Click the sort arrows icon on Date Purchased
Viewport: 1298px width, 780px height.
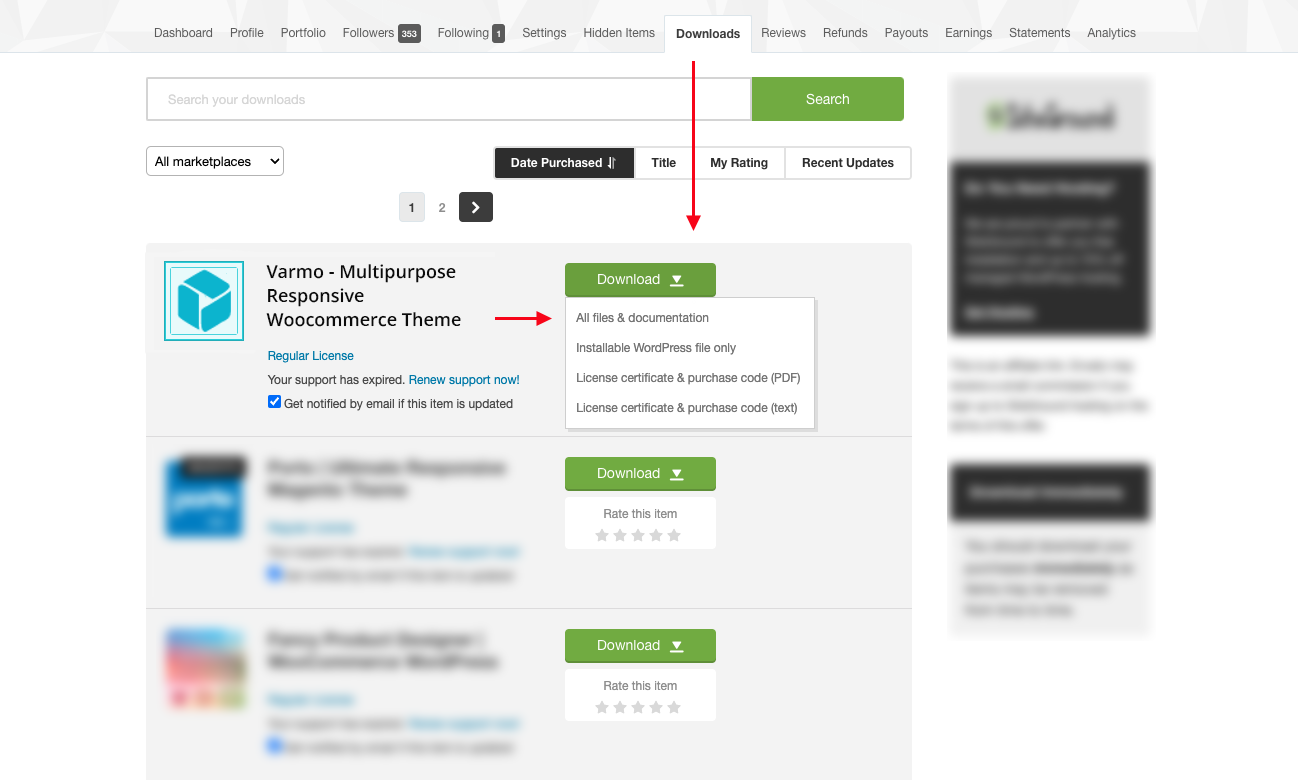pos(612,163)
